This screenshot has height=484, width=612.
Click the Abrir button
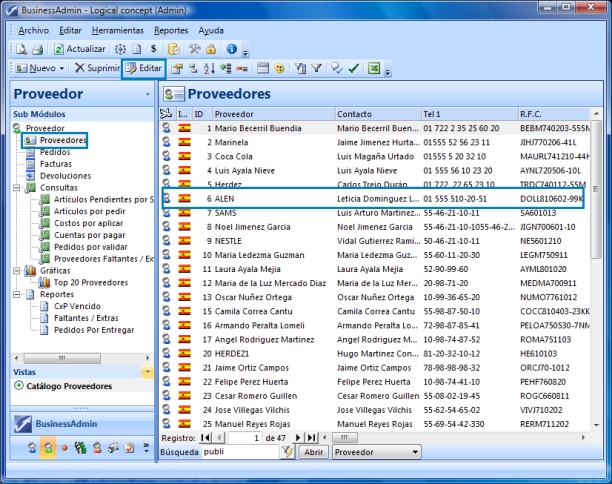(313, 452)
